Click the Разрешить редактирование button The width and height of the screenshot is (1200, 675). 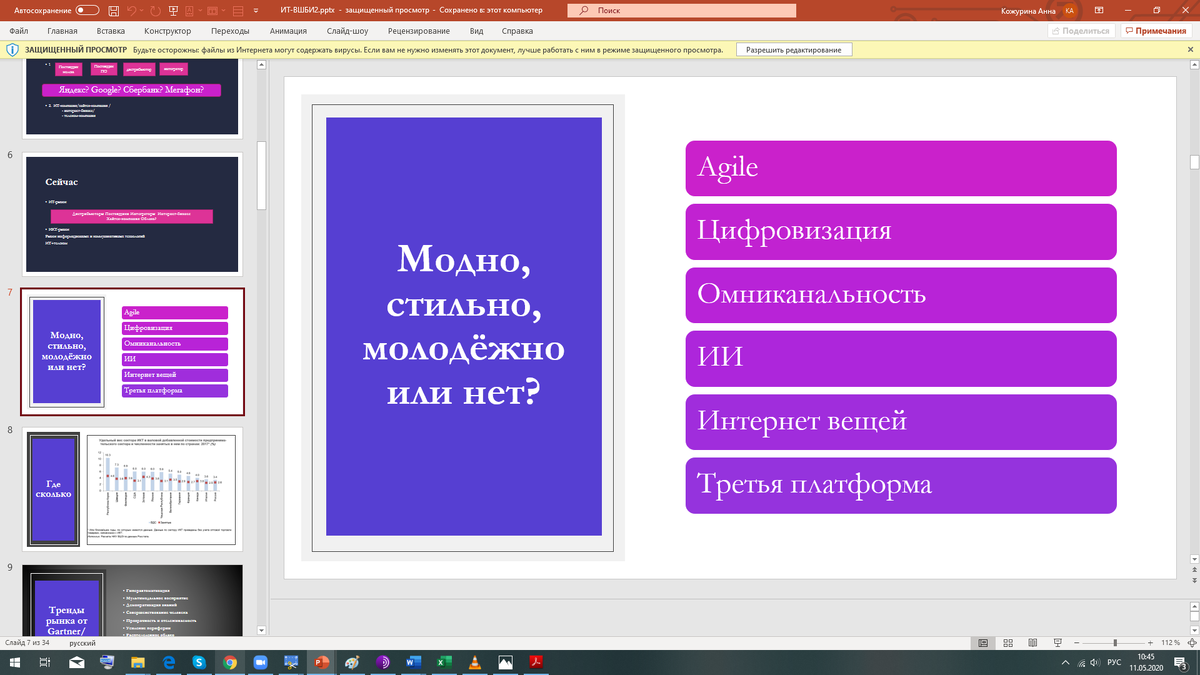pyautogui.click(x=794, y=50)
